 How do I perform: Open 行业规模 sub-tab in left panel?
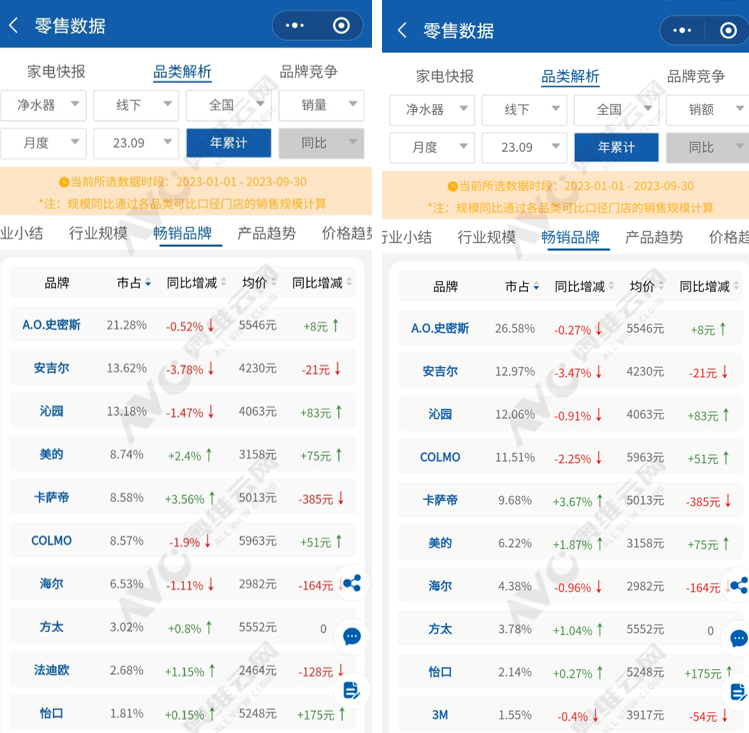point(98,233)
